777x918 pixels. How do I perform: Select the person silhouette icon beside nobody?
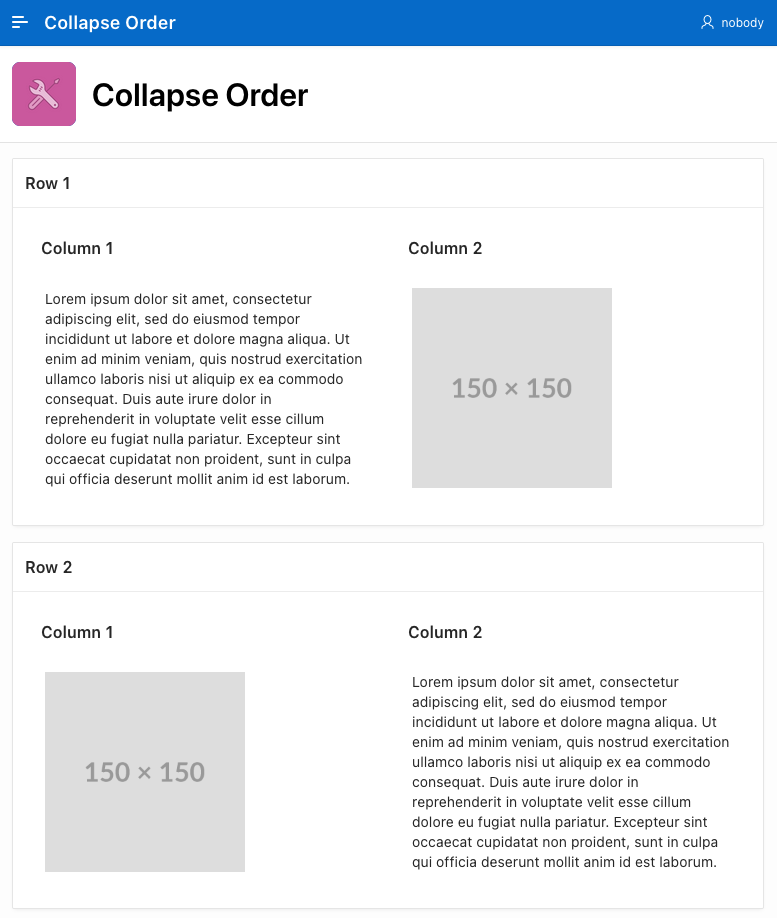(706, 22)
